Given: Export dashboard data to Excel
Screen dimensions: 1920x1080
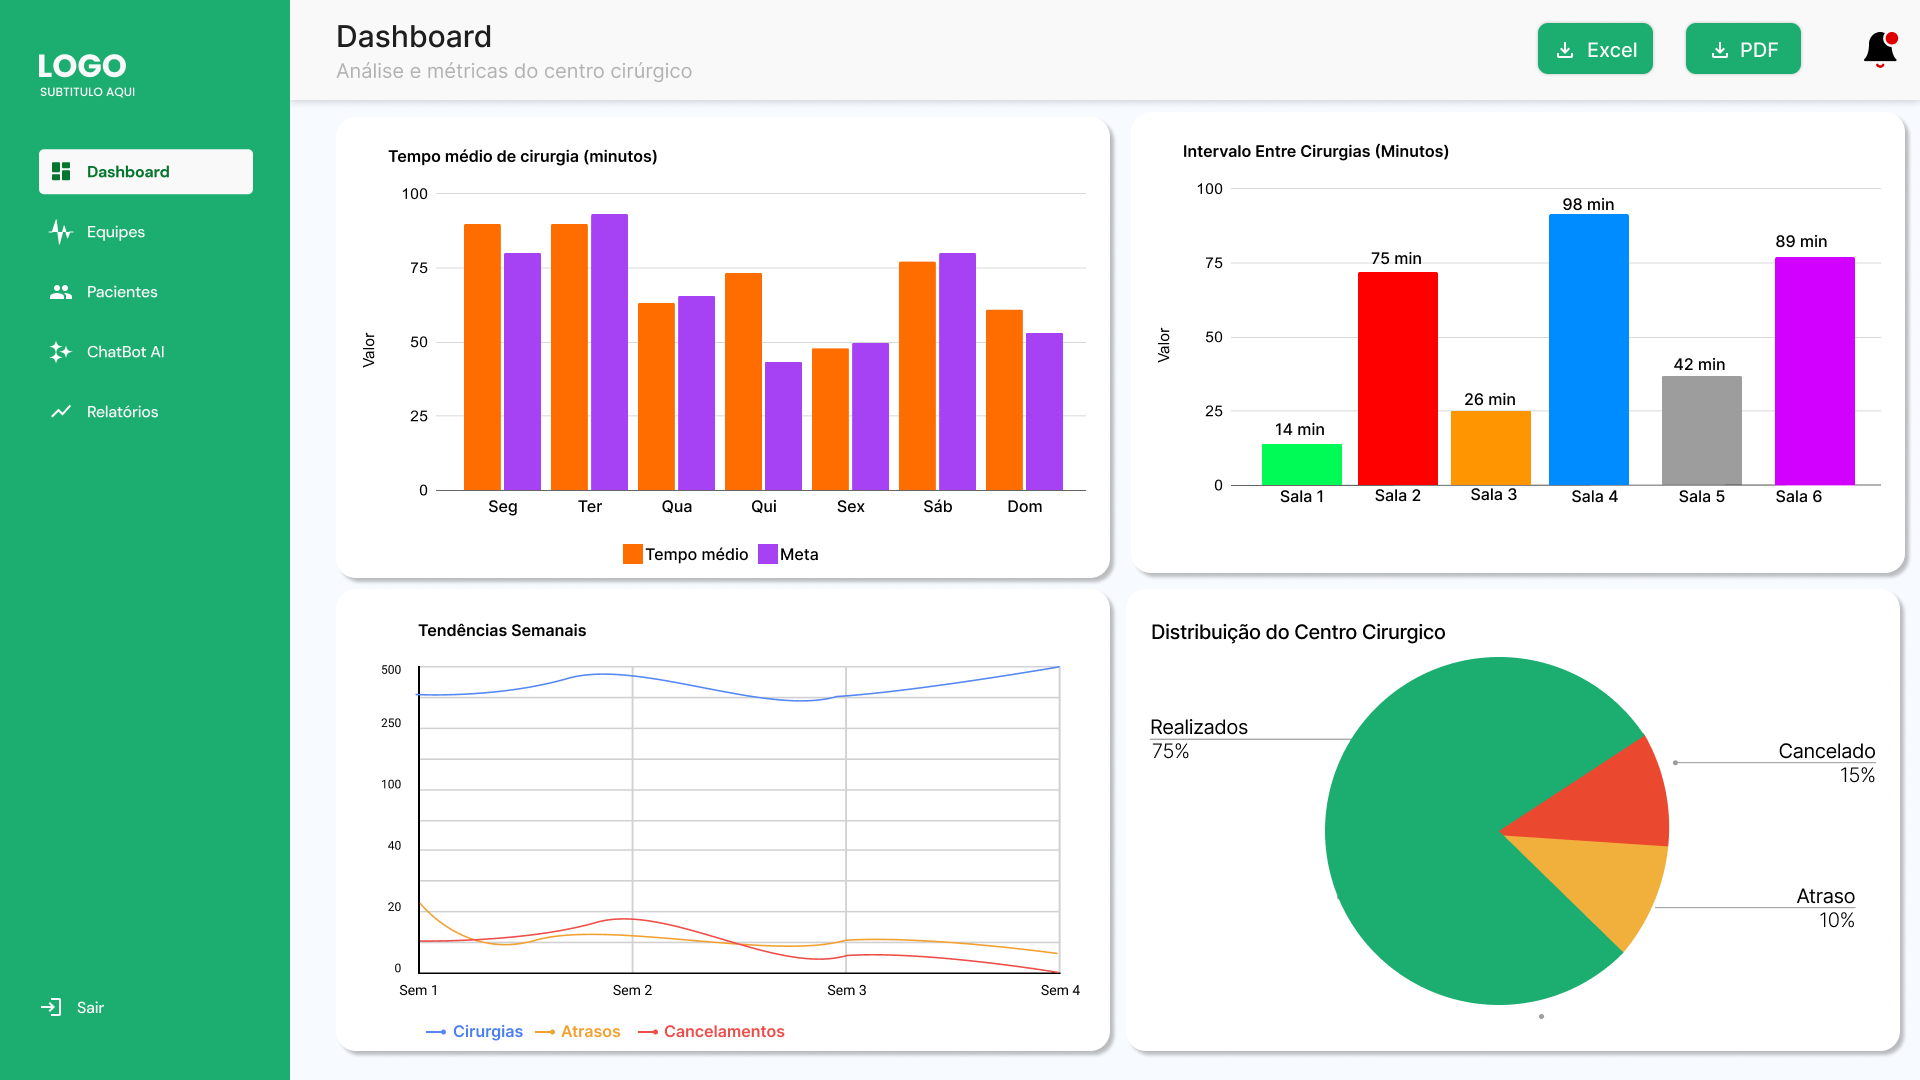Looking at the screenshot, I should (1595, 49).
